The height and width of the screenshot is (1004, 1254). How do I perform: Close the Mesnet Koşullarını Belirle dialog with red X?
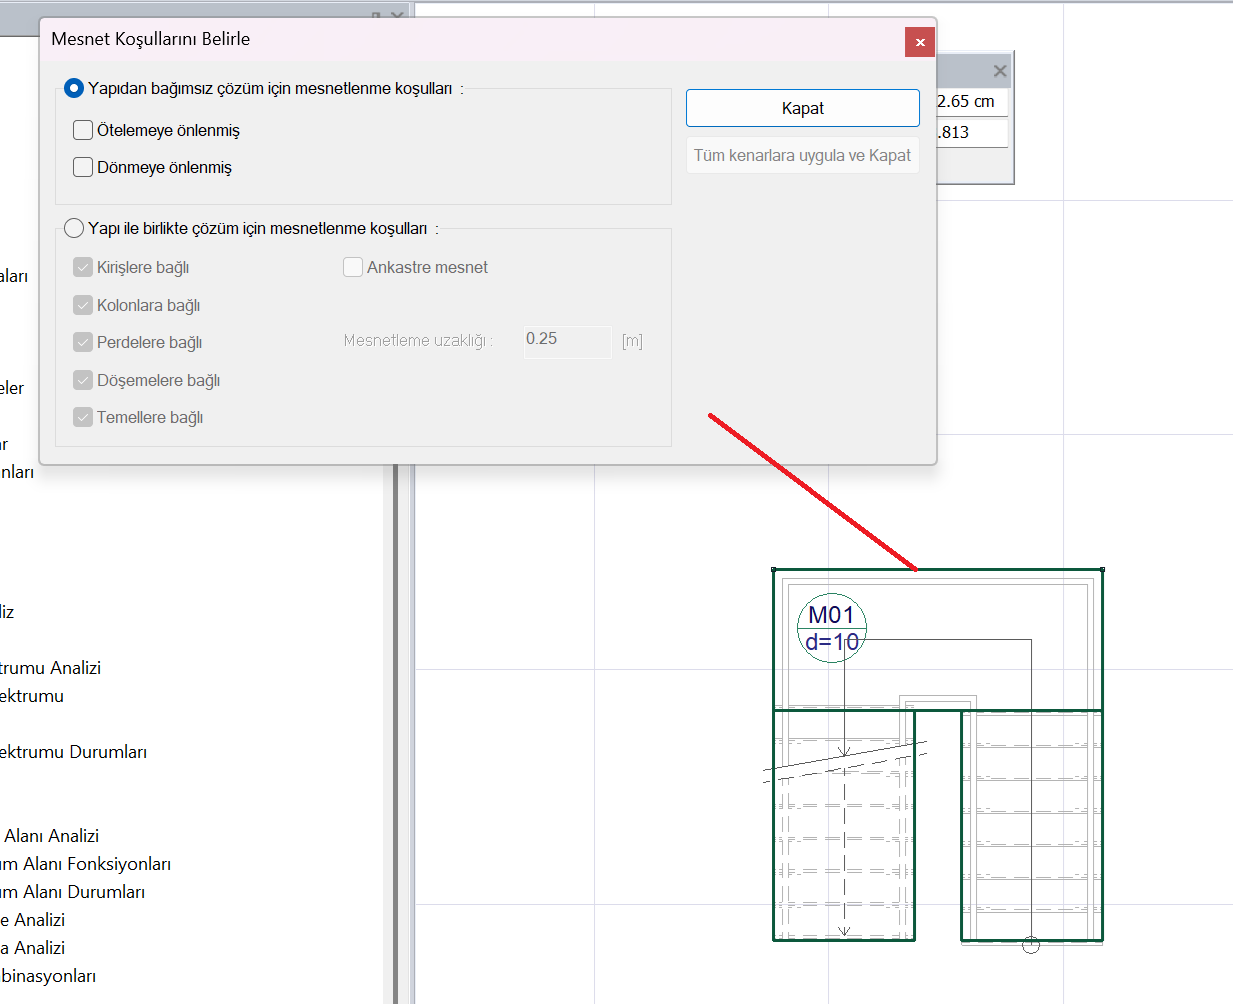click(x=920, y=42)
